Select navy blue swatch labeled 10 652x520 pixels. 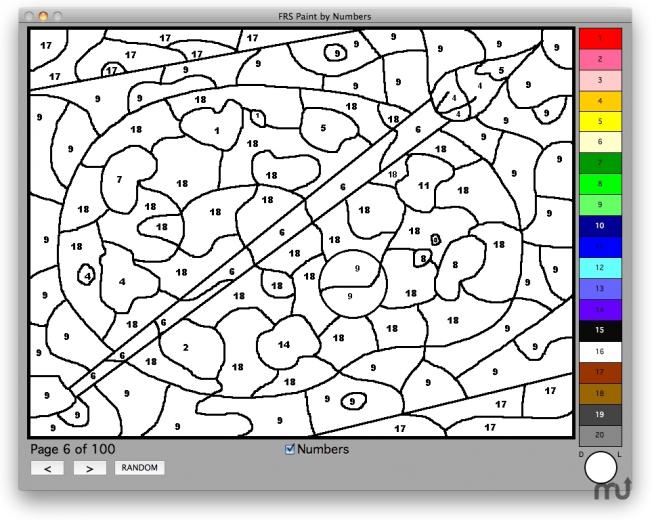point(600,226)
